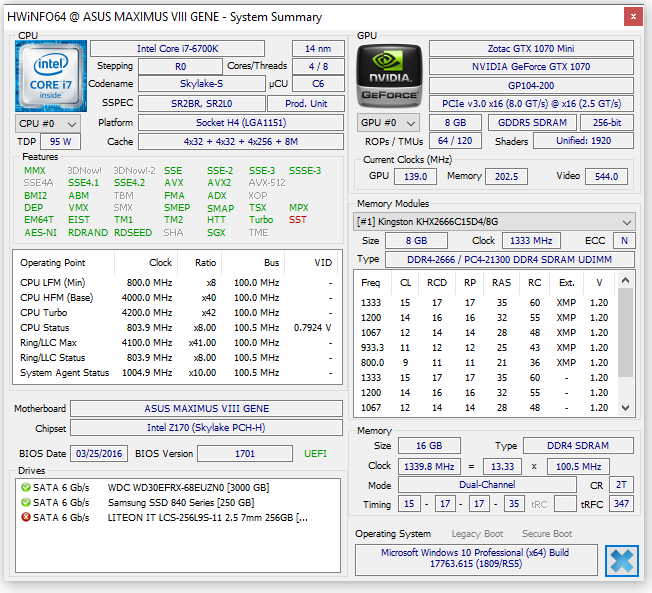Click the memory timings scrollbar thumb

tap(625, 332)
